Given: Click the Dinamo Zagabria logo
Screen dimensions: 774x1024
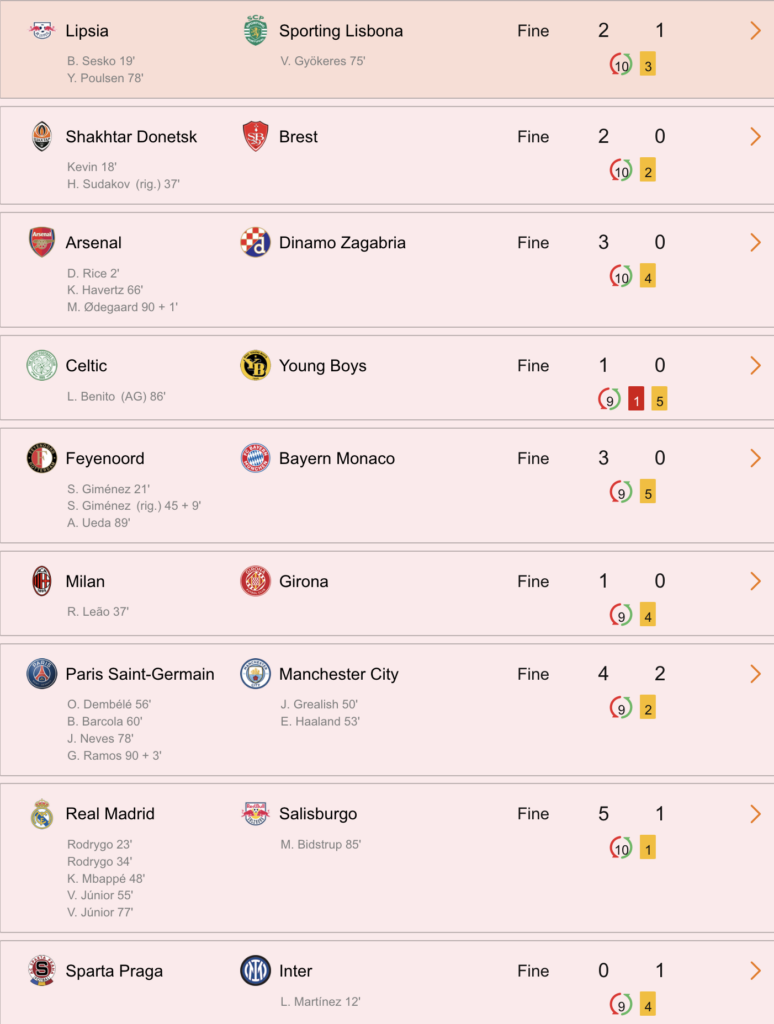Looking at the screenshot, I should point(255,242).
